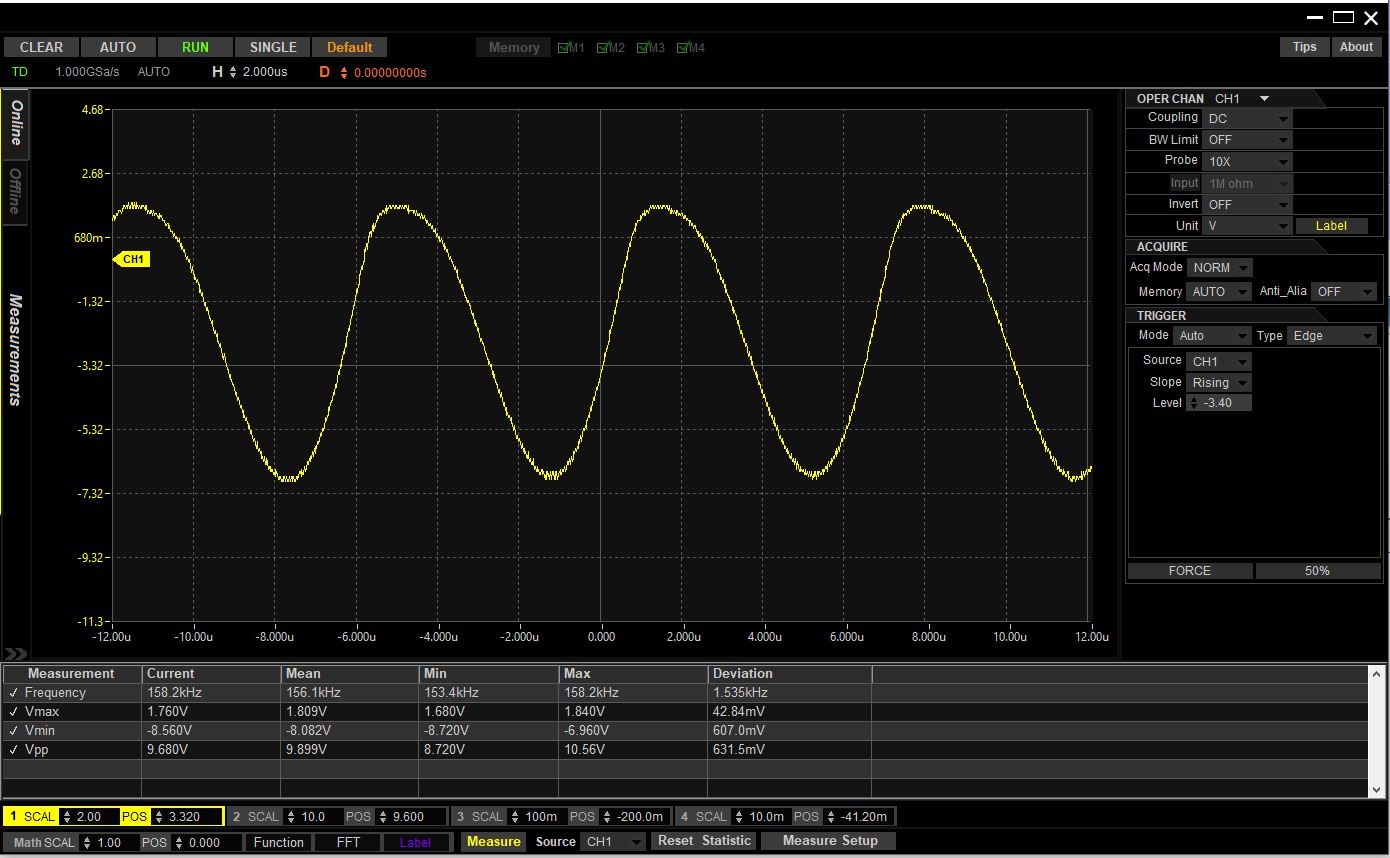Select channel 2 SCAL button

tap(255, 817)
